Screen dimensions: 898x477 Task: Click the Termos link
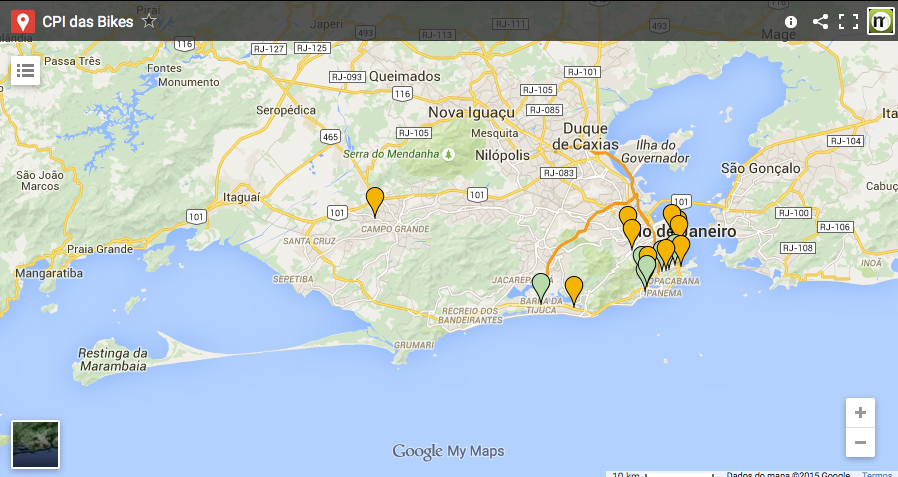pos(876,474)
